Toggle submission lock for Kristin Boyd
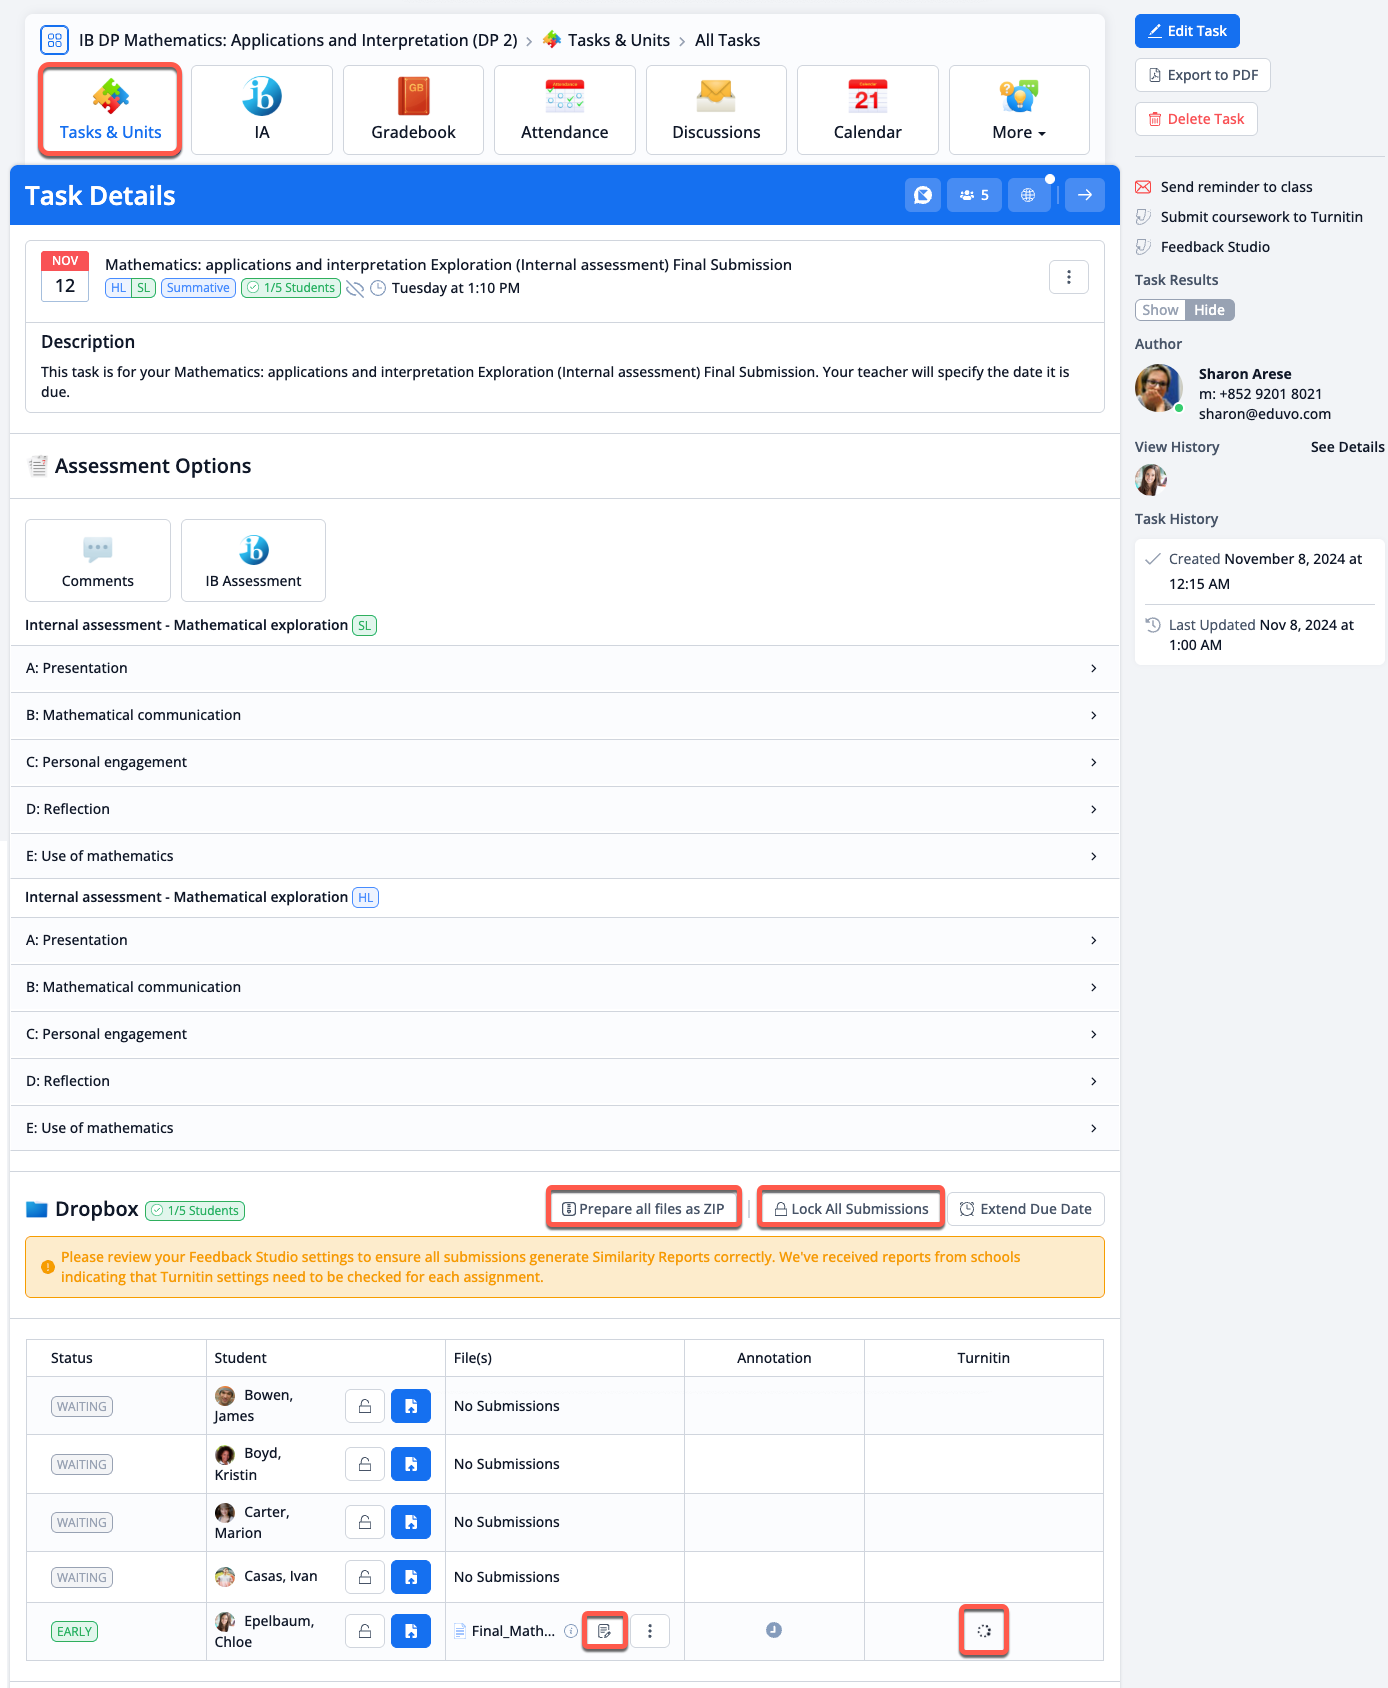Screen dimensions: 1388x1688 coord(365,1464)
